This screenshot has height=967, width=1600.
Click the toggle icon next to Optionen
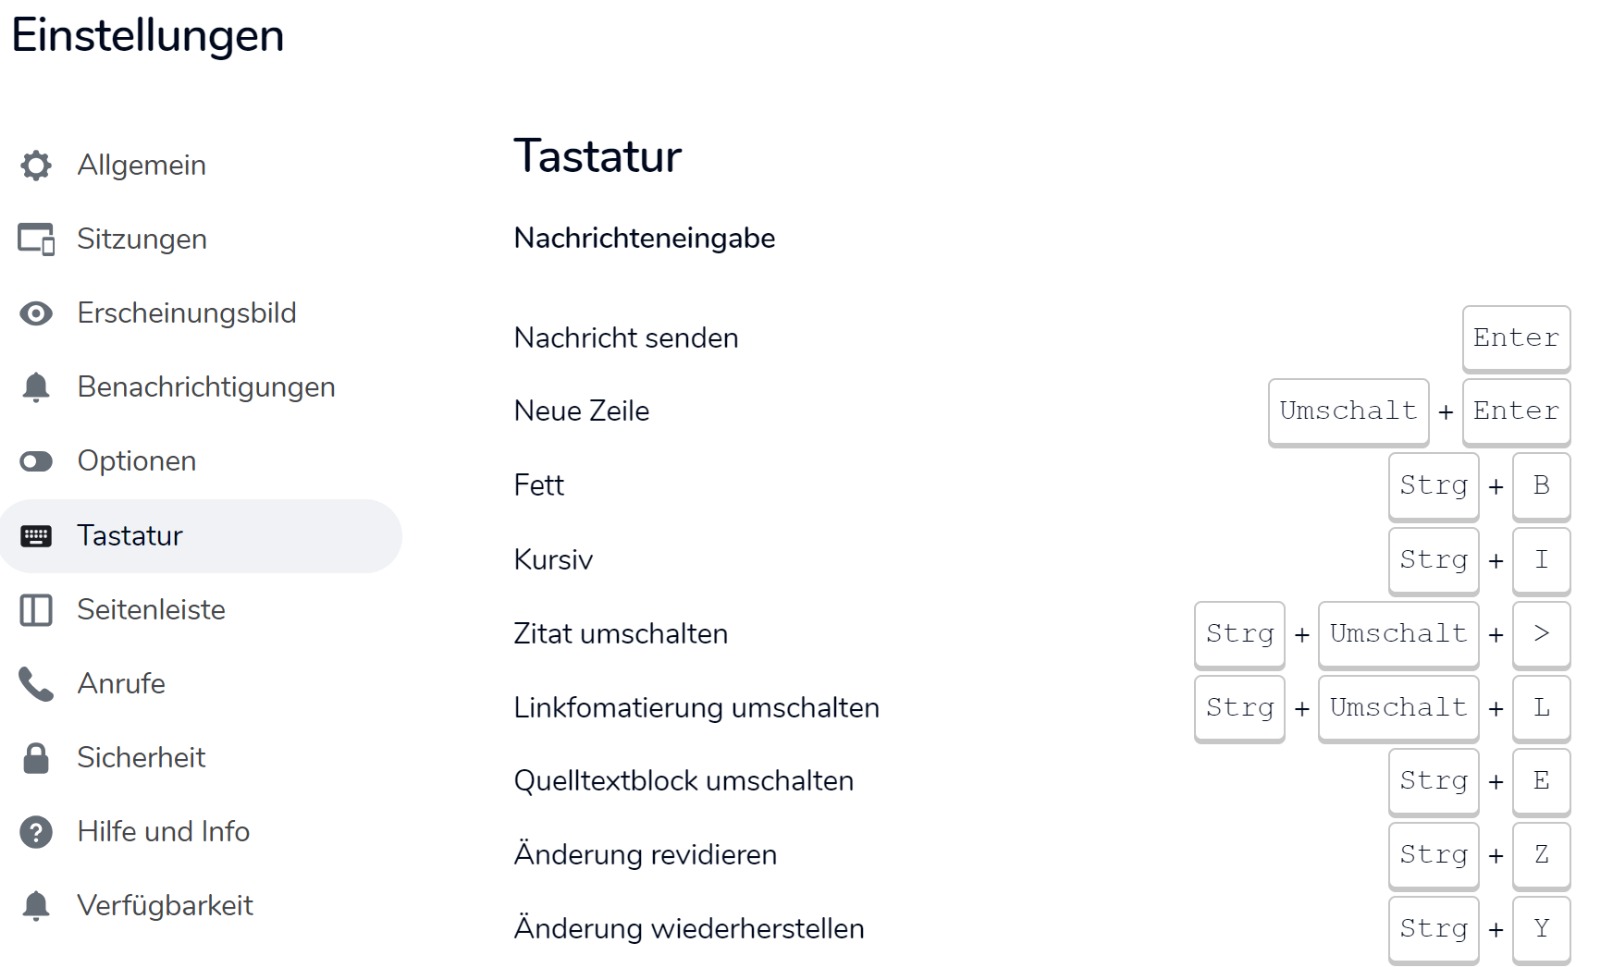click(36, 461)
